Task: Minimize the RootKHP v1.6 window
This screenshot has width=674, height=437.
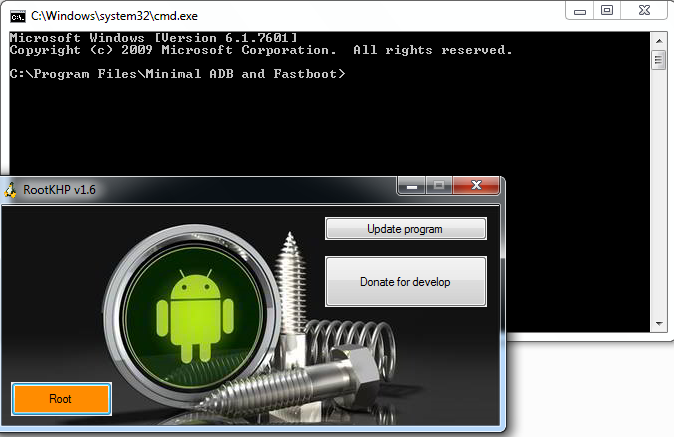Action: (x=412, y=186)
